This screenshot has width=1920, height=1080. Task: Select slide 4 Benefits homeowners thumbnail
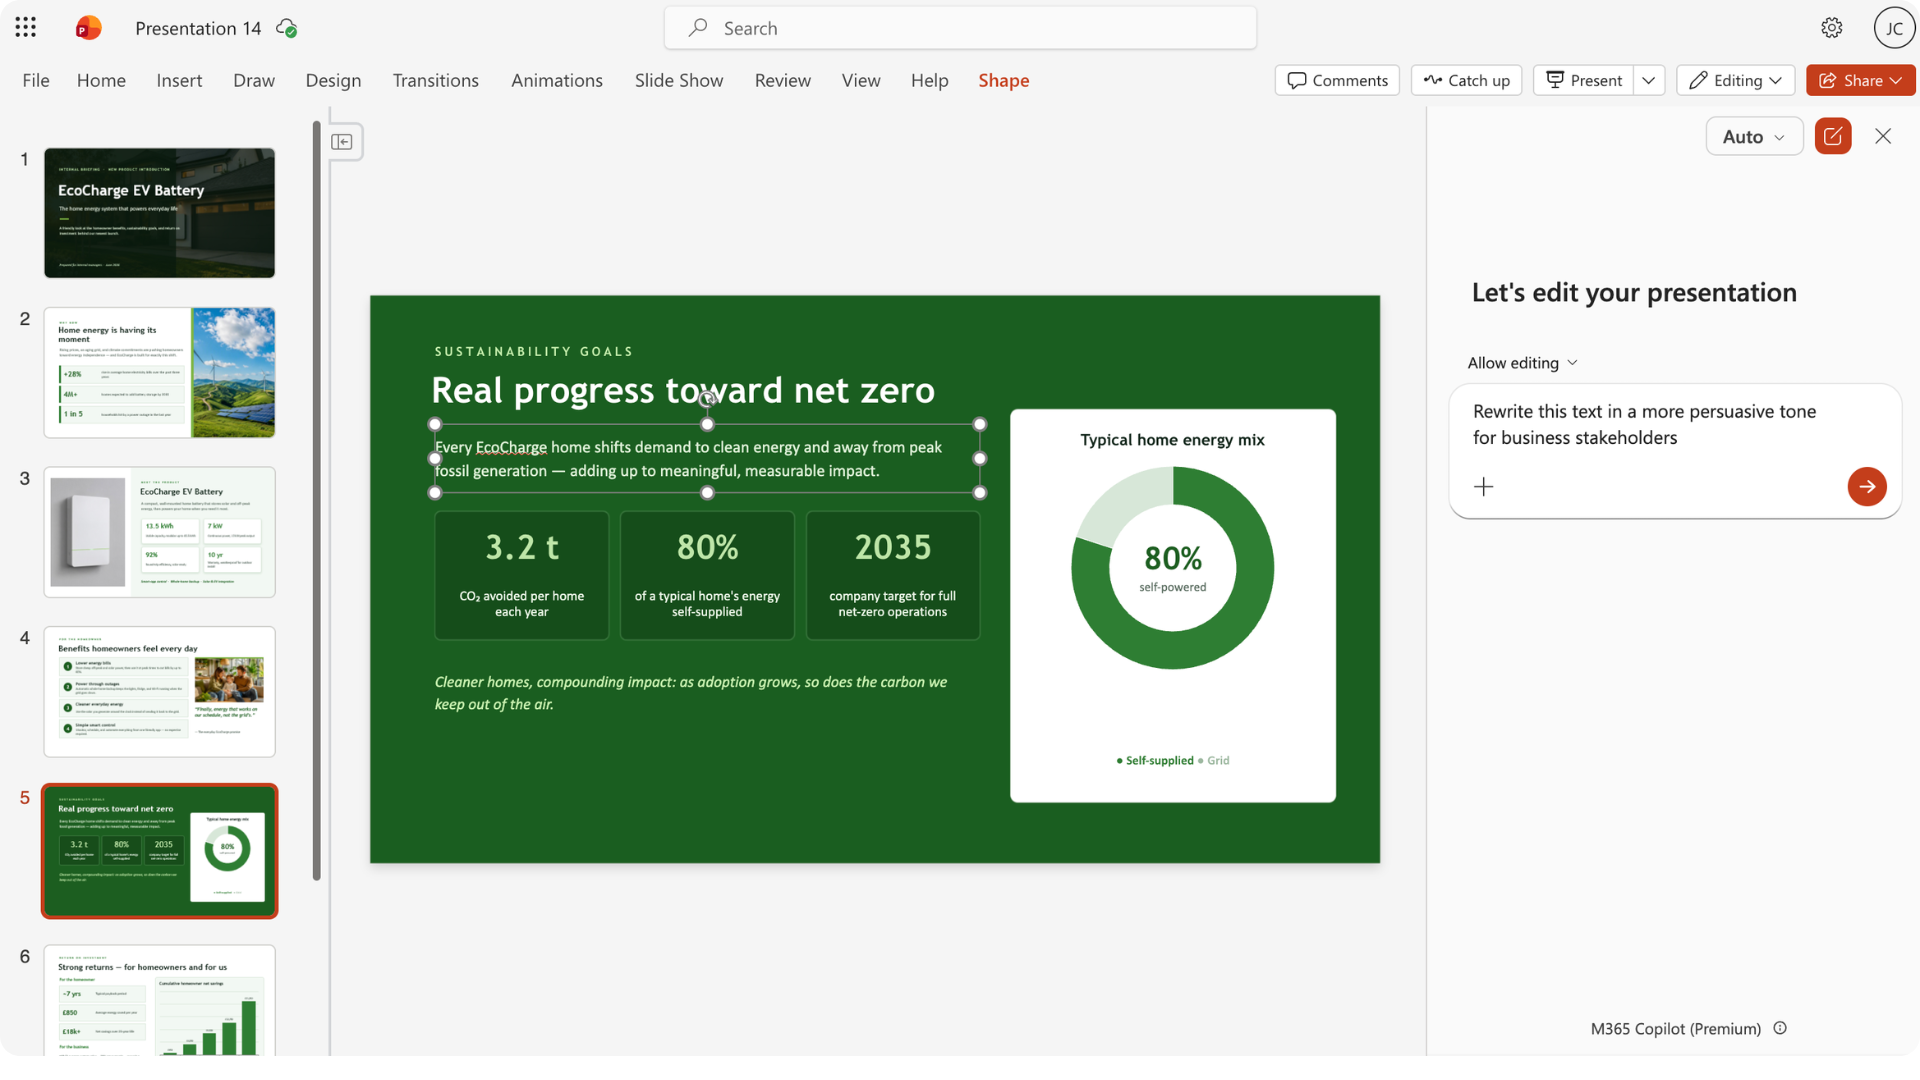pos(159,691)
